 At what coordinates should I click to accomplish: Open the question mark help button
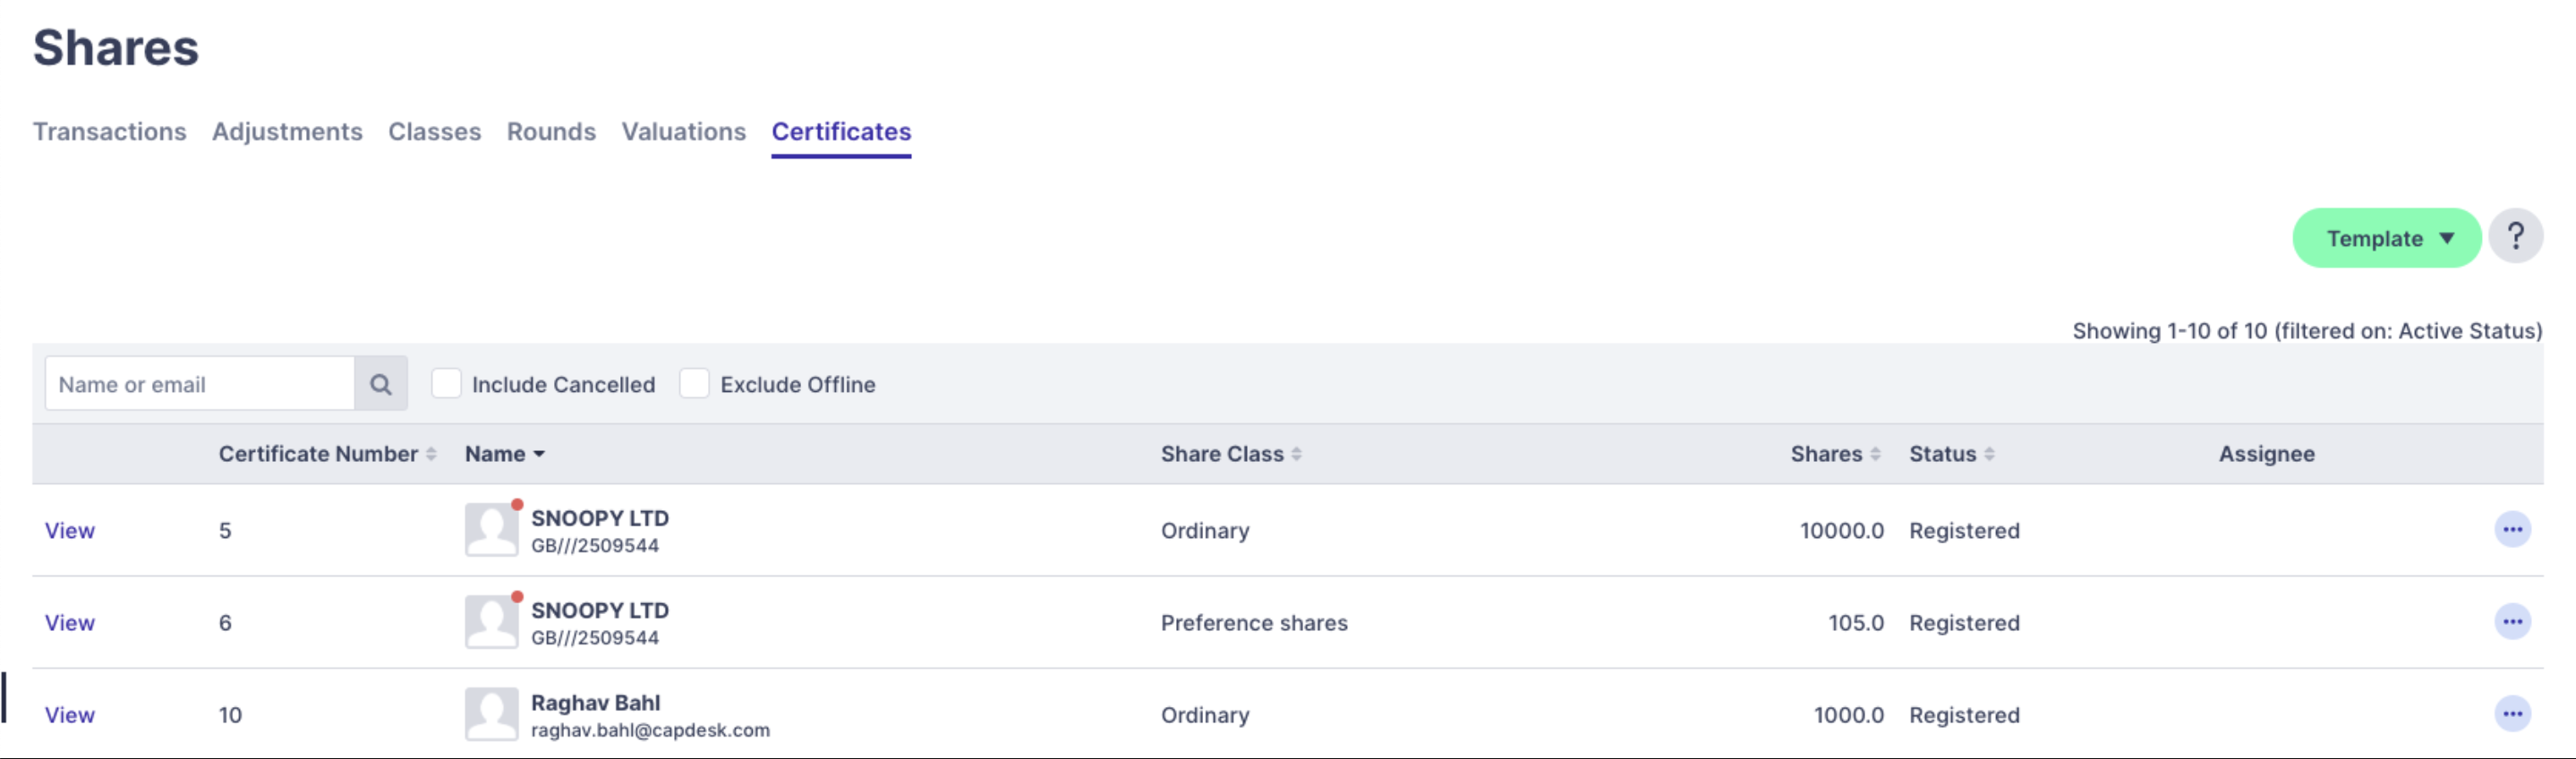2515,237
